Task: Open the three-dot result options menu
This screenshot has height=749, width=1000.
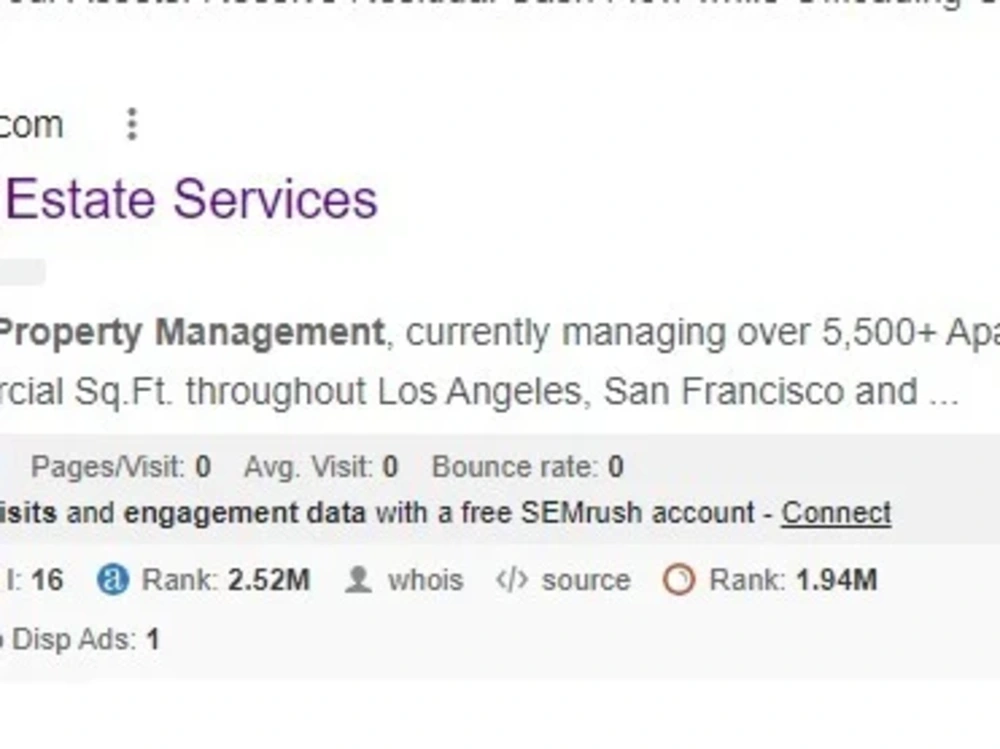Action: 132,124
